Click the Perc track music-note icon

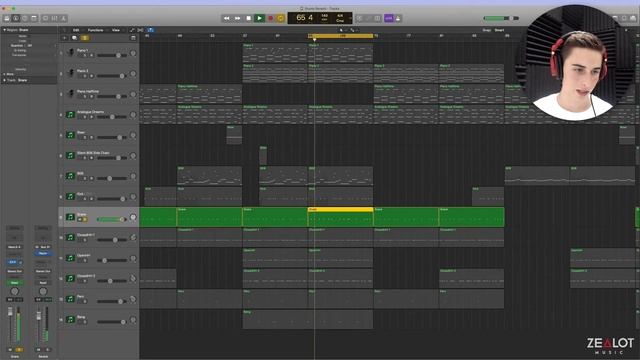point(71,299)
